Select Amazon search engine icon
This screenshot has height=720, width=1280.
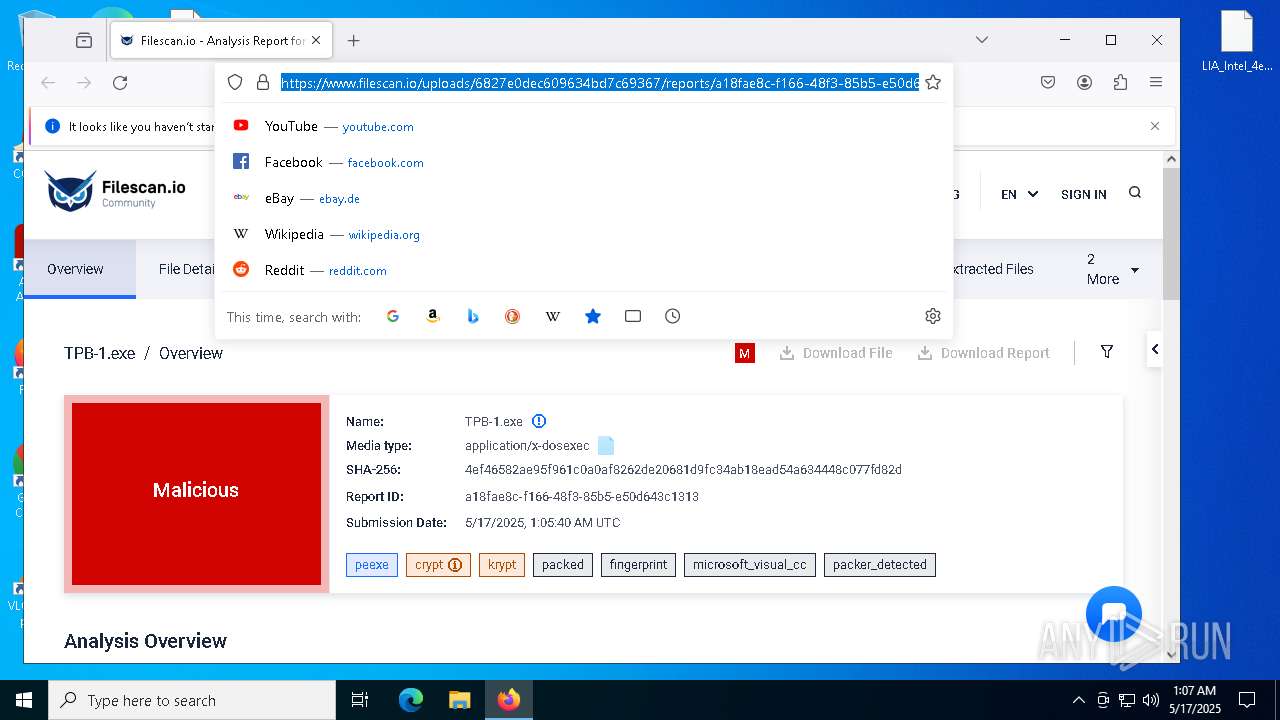[433, 316]
